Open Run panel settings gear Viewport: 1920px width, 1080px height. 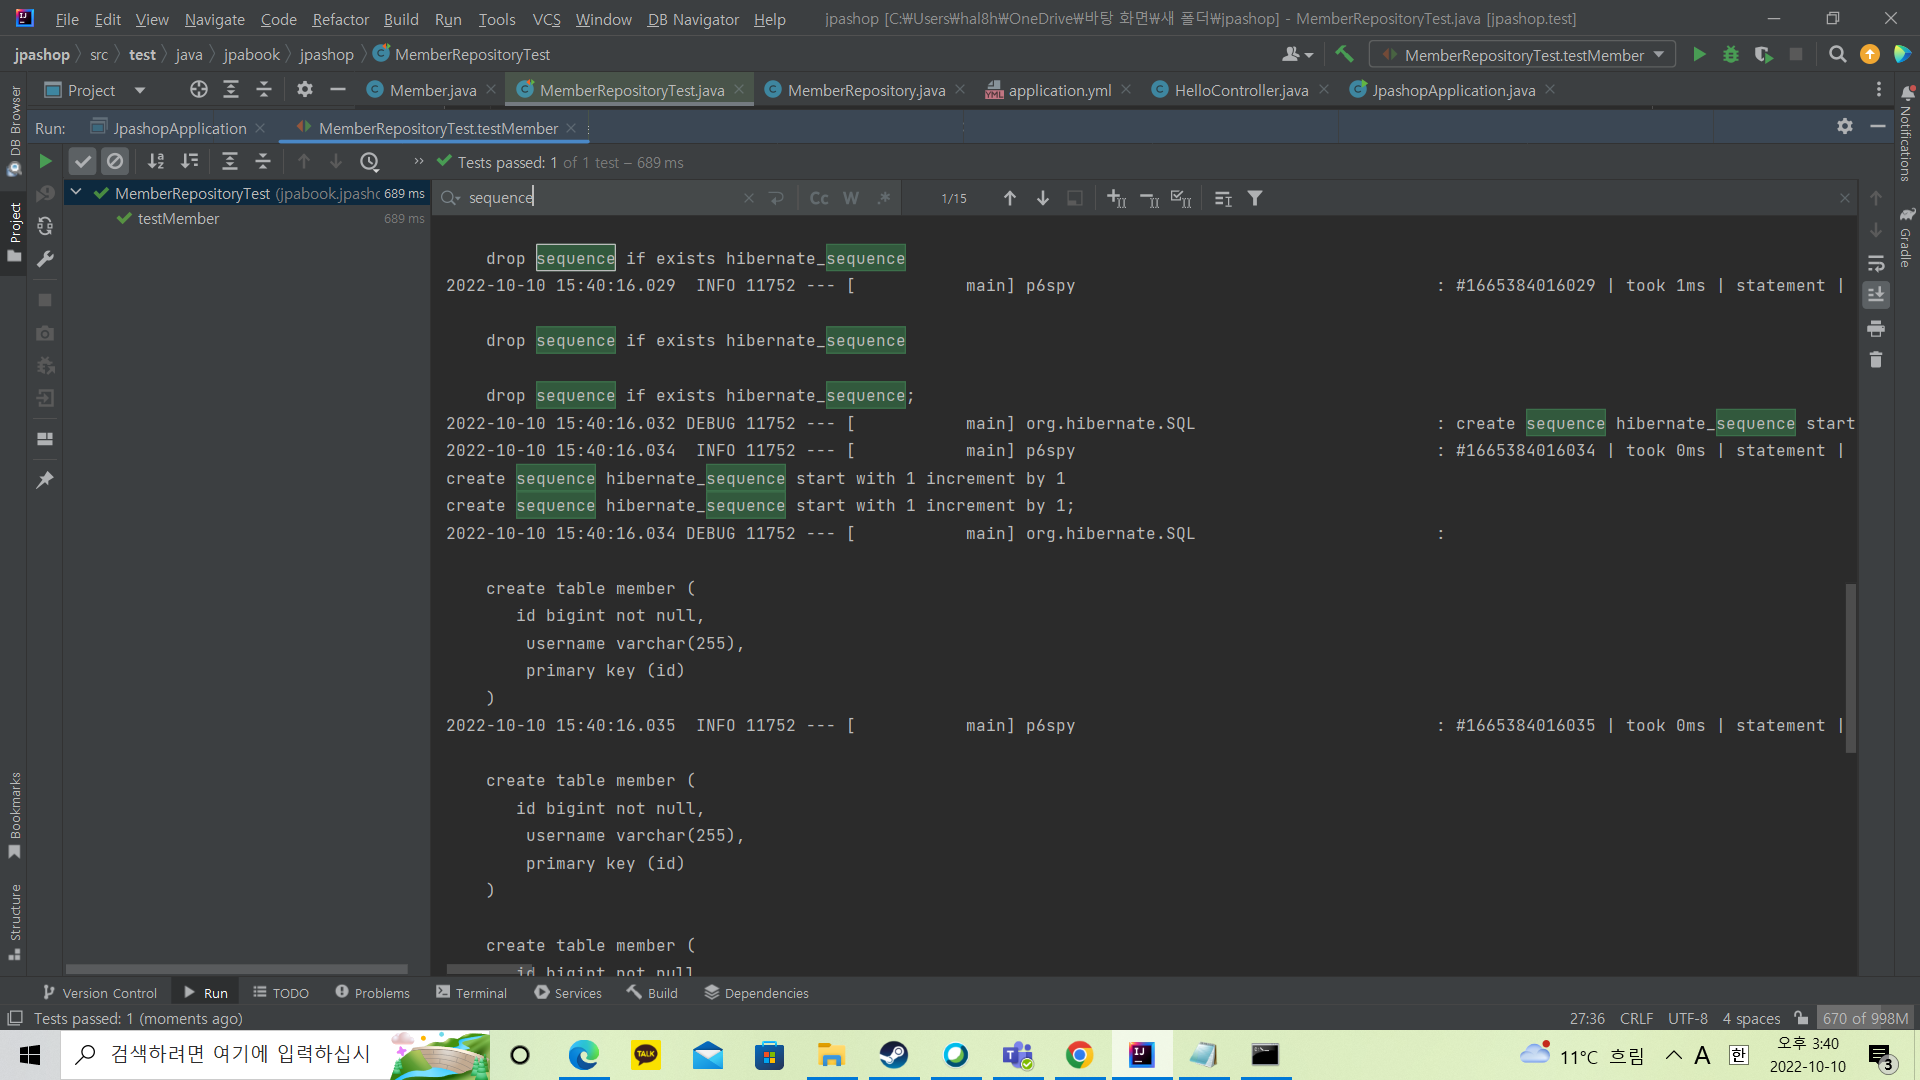pos(1845,126)
